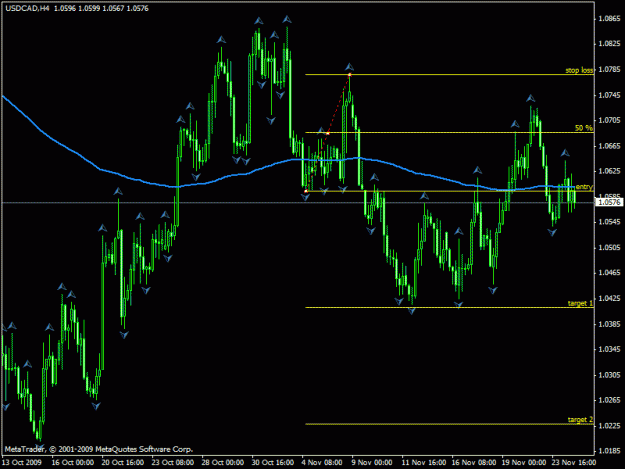Click the 1.0385 price axis label
This screenshot has width=625, height=469.
(609, 324)
